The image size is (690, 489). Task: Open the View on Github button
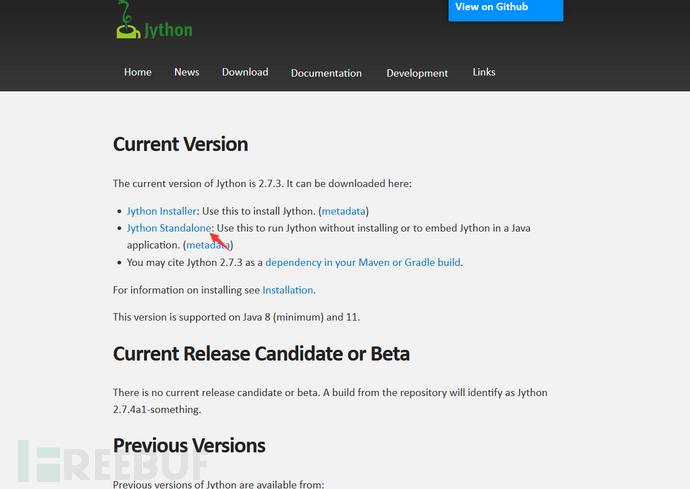pos(506,9)
